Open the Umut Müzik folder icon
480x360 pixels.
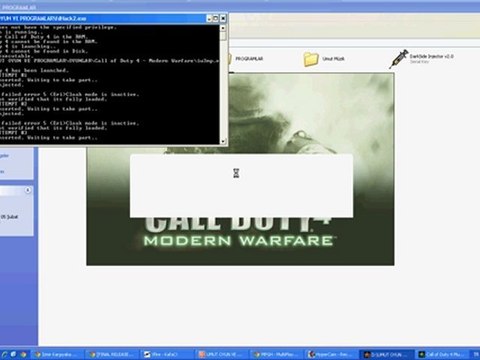[x=311, y=59]
